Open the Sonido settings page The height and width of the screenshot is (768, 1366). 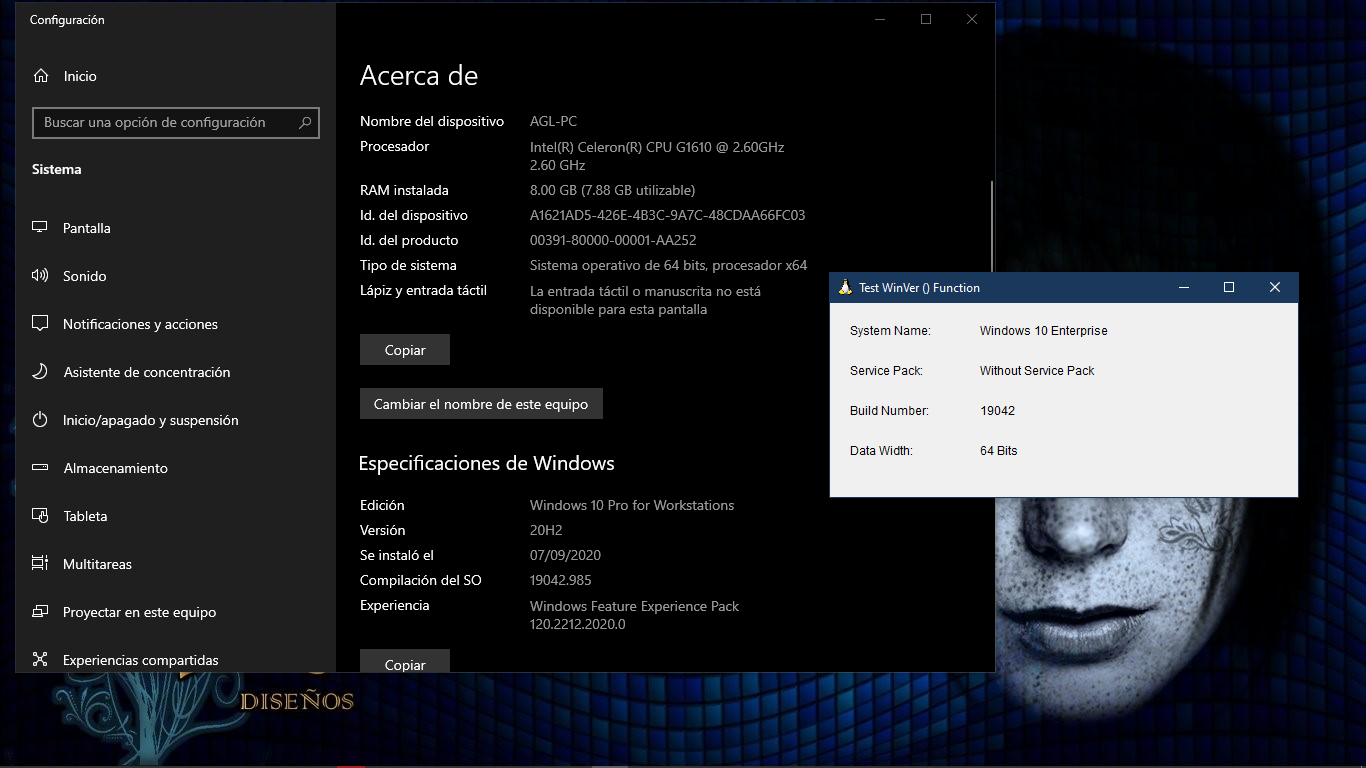[x=176, y=276]
